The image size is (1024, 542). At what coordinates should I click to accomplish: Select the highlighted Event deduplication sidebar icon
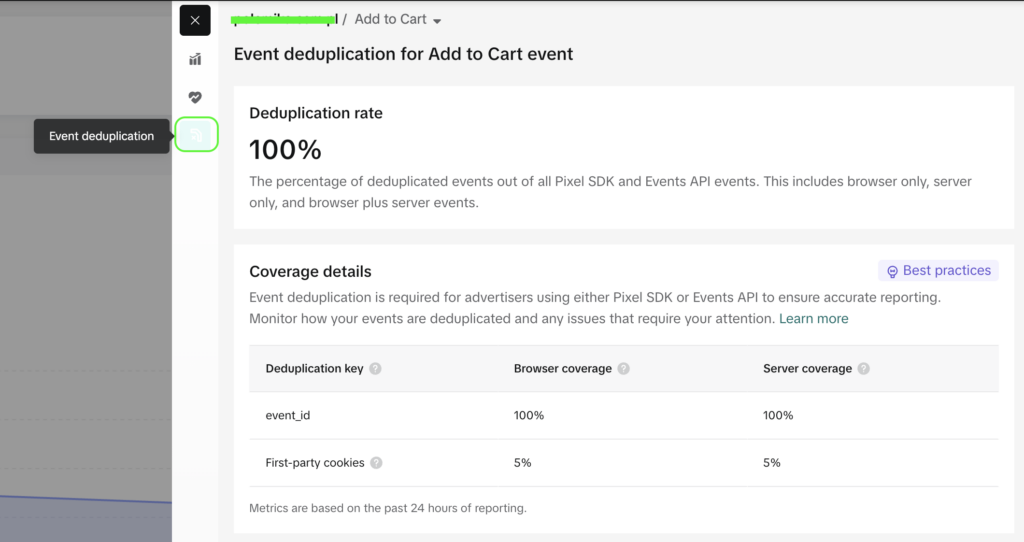pos(196,135)
